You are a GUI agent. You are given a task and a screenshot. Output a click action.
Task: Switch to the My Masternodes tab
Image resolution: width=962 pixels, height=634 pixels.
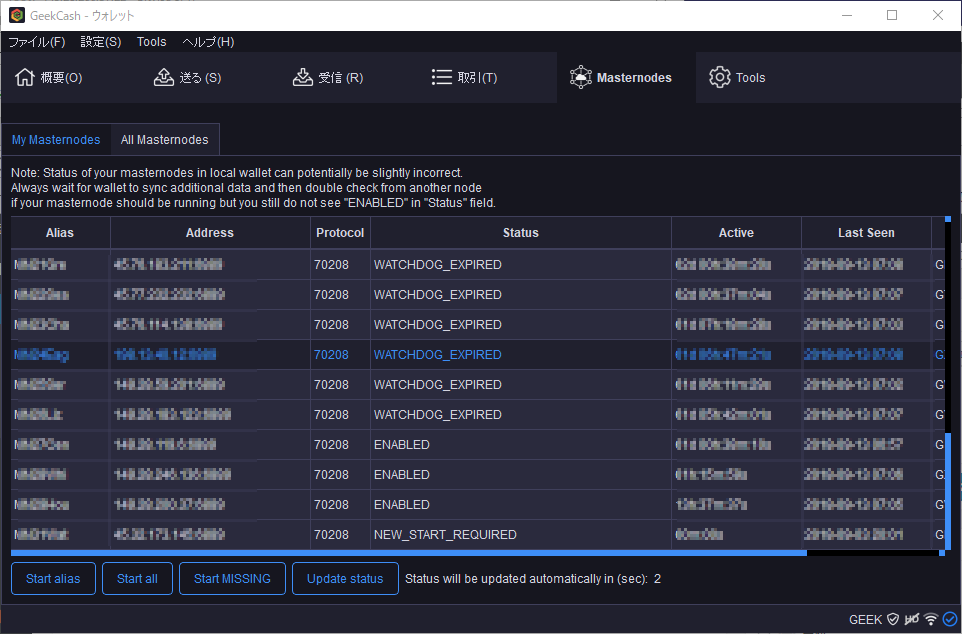pos(56,140)
